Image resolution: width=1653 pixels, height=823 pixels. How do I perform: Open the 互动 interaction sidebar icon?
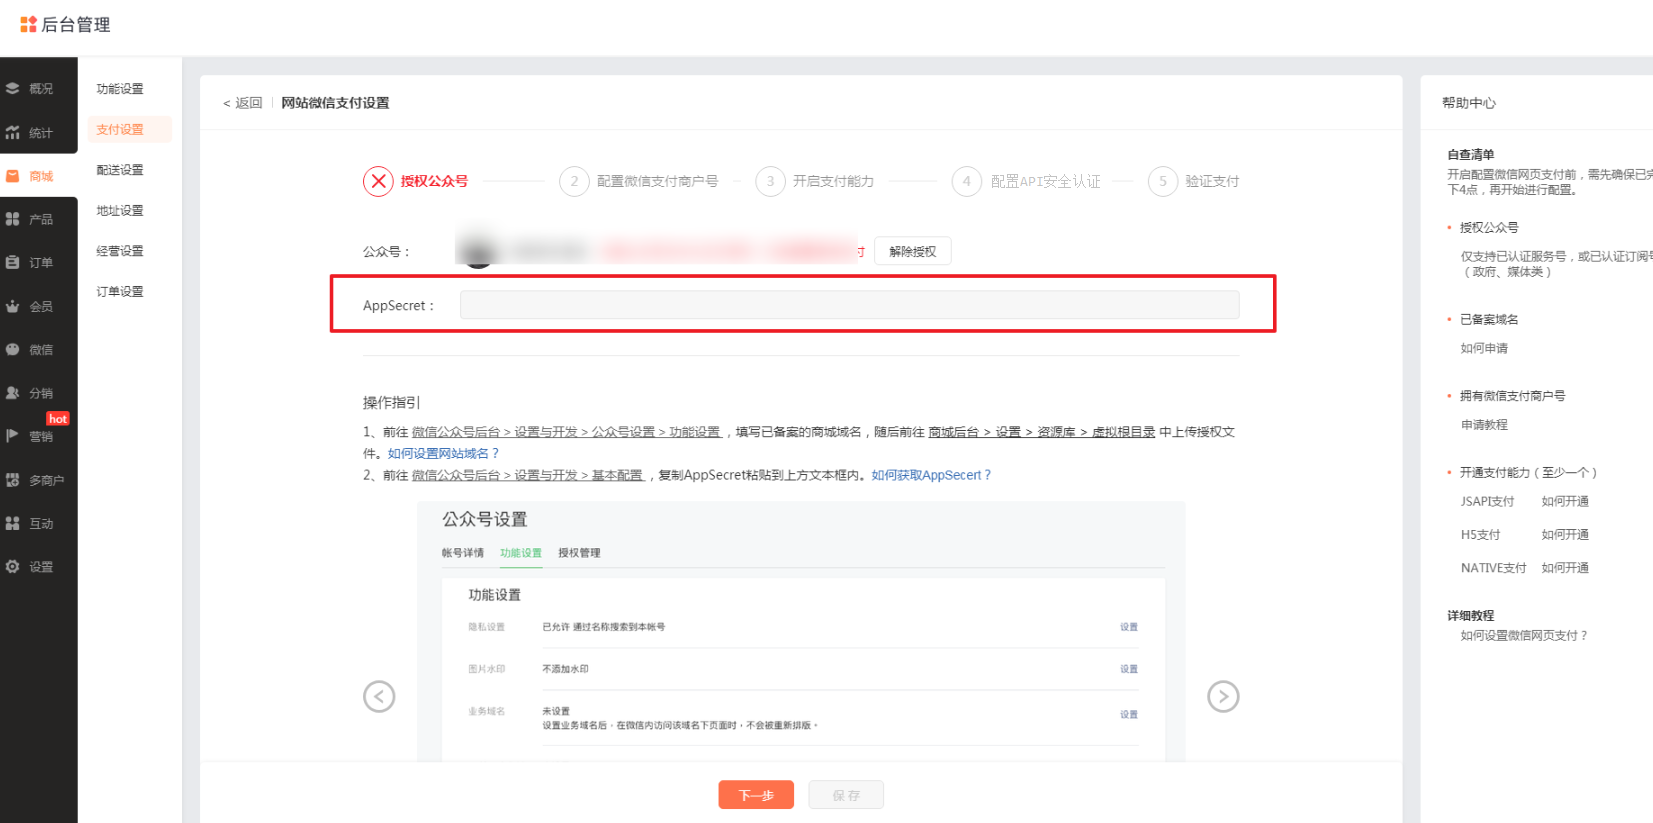coord(12,523)
